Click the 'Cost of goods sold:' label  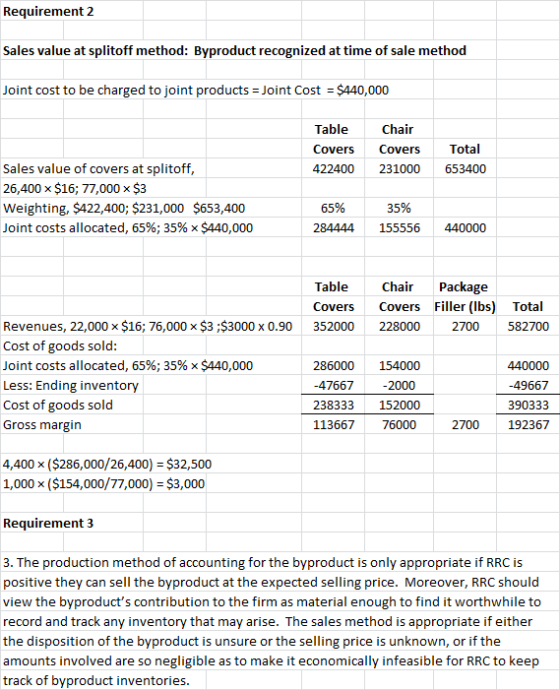point(60,346)
